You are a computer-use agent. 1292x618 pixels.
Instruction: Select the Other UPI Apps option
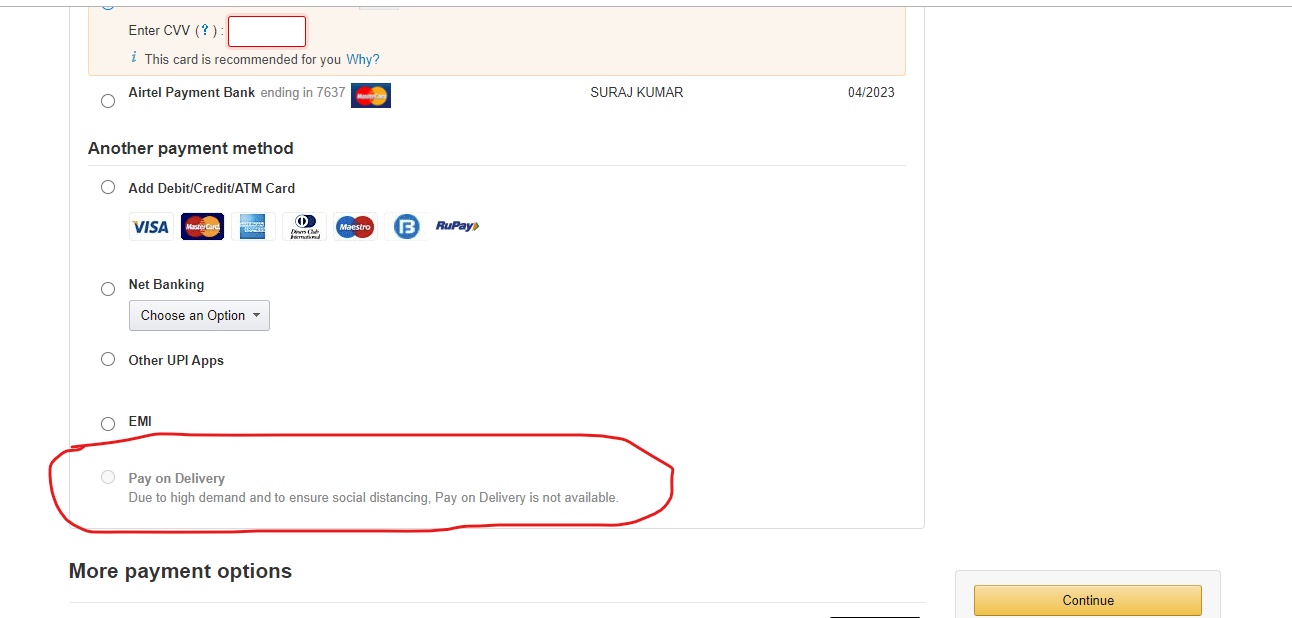(x=108, y=359)
